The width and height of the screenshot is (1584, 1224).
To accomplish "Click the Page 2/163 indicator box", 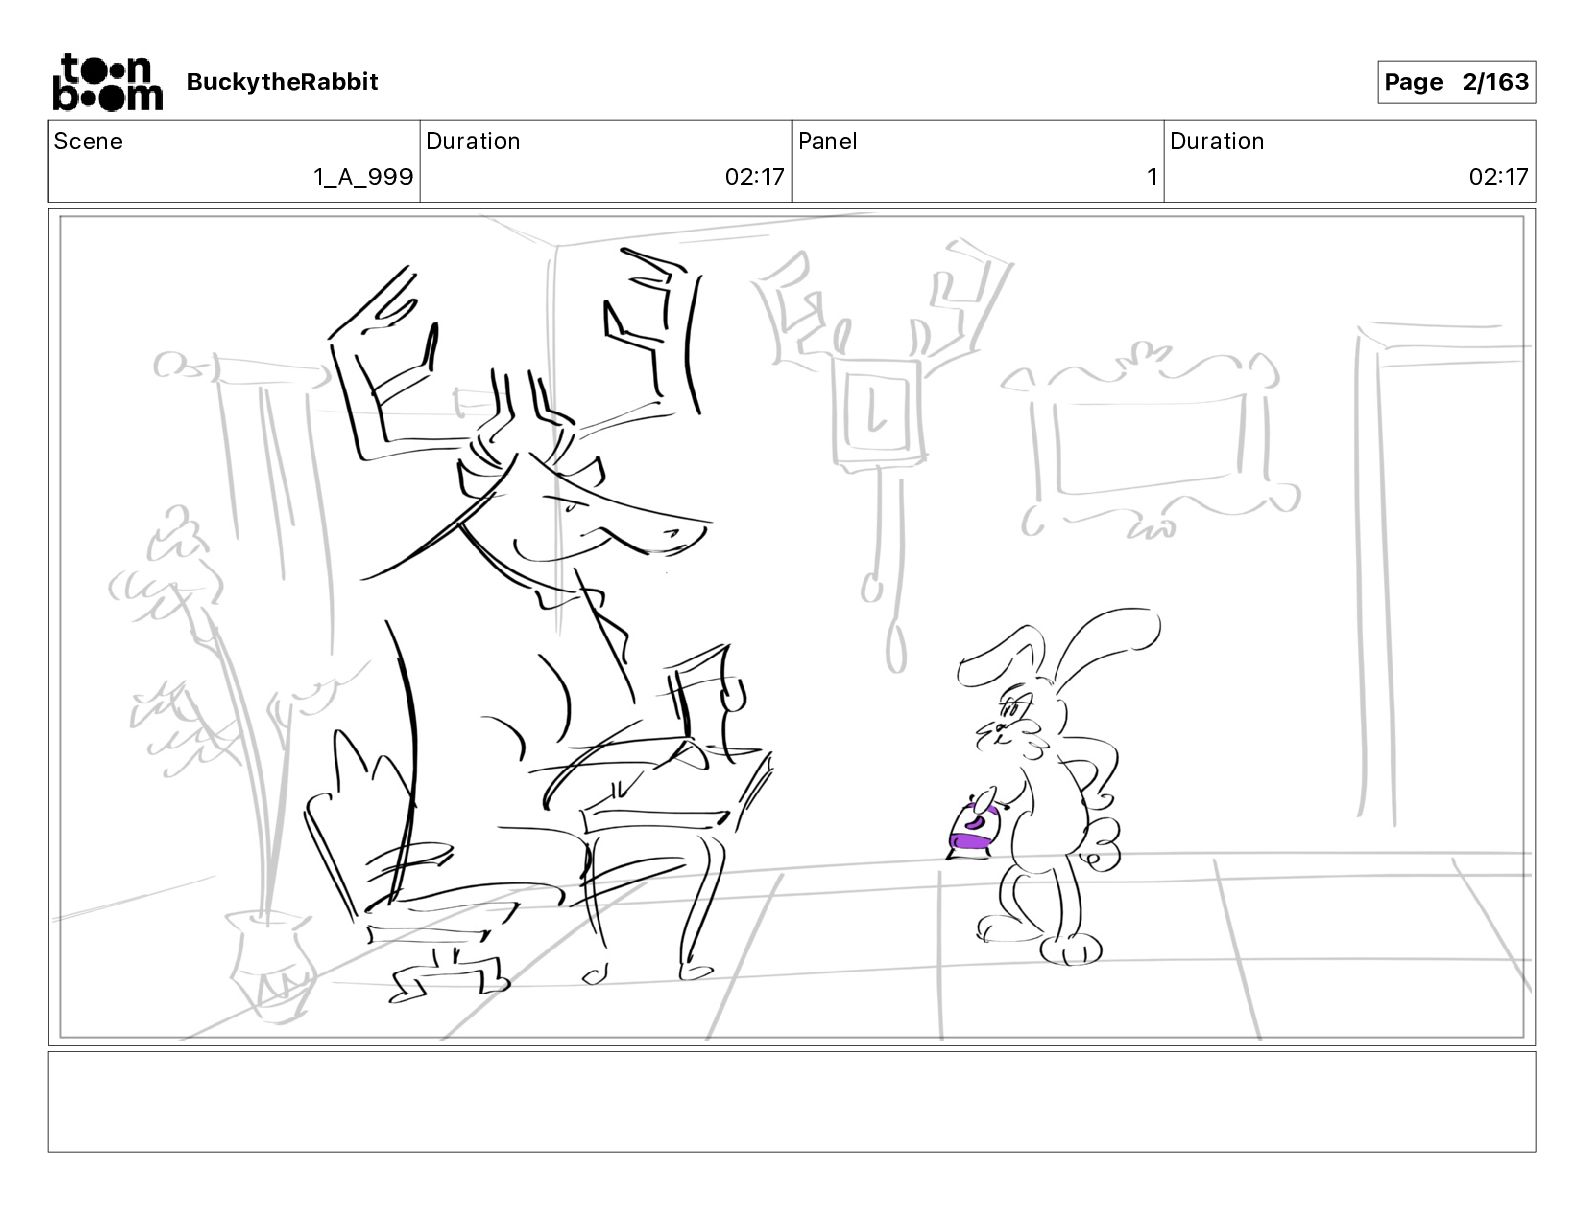I will 1456,82.
